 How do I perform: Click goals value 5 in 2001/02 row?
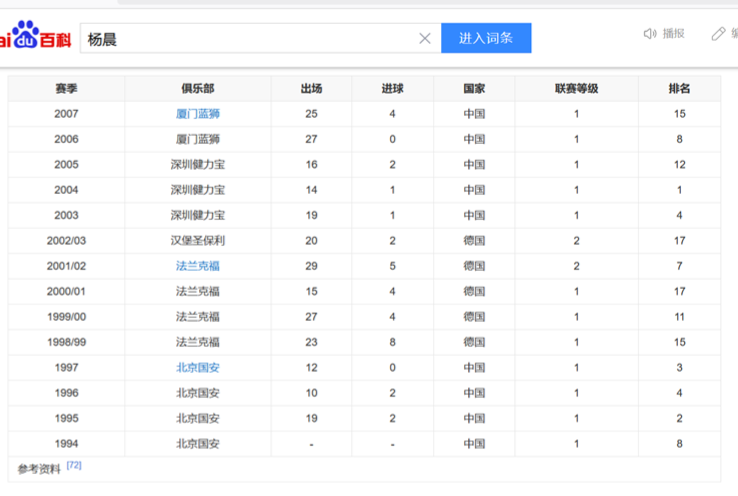click(x=393, y=266)
